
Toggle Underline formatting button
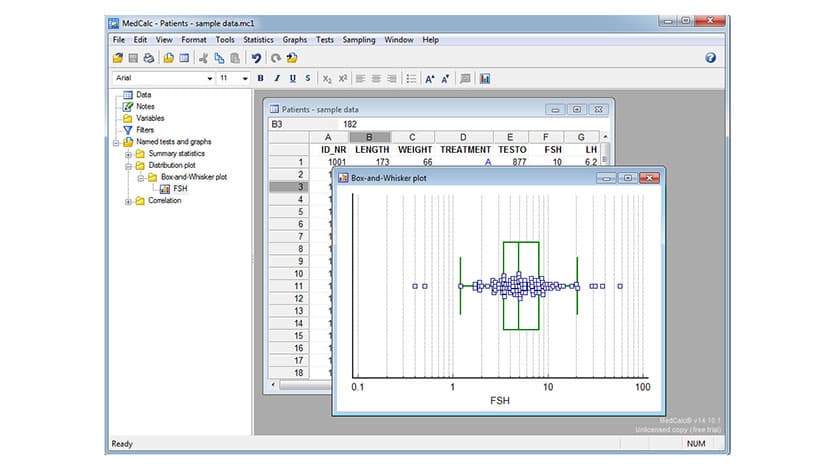[x=292, y=78]
